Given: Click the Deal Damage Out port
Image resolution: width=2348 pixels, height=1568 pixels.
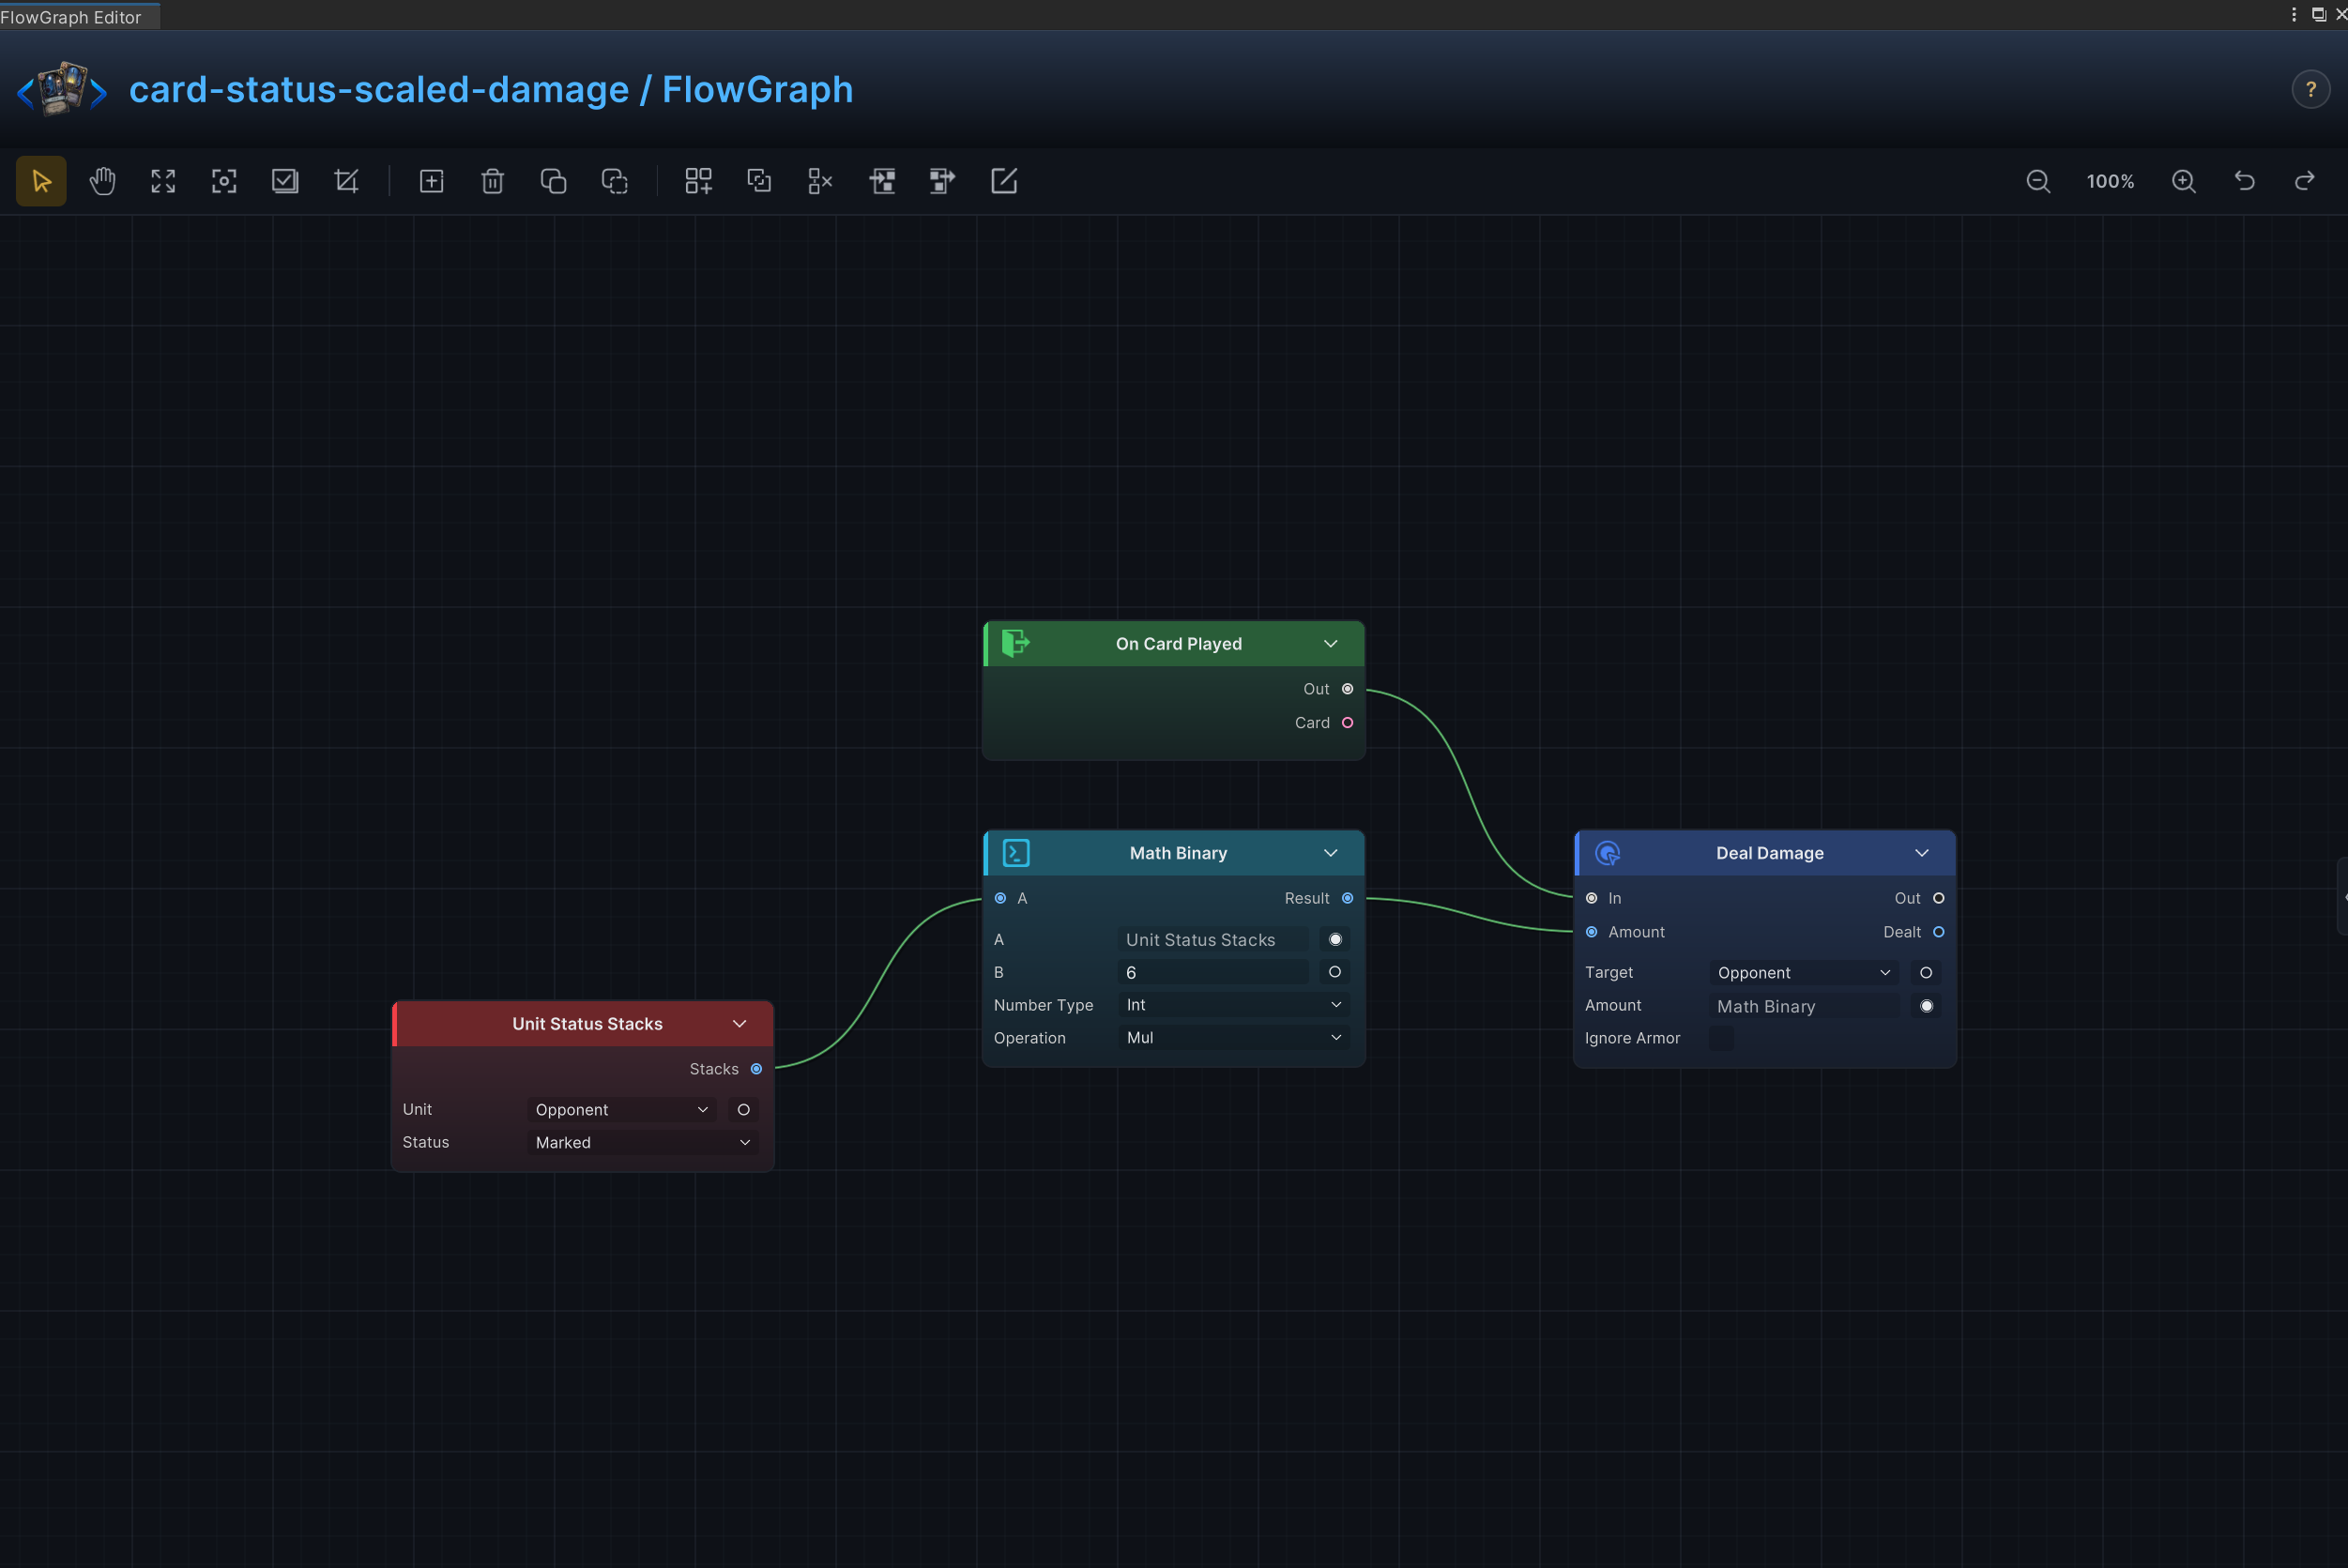Looking at the screenshot, I should point(1938,898).
